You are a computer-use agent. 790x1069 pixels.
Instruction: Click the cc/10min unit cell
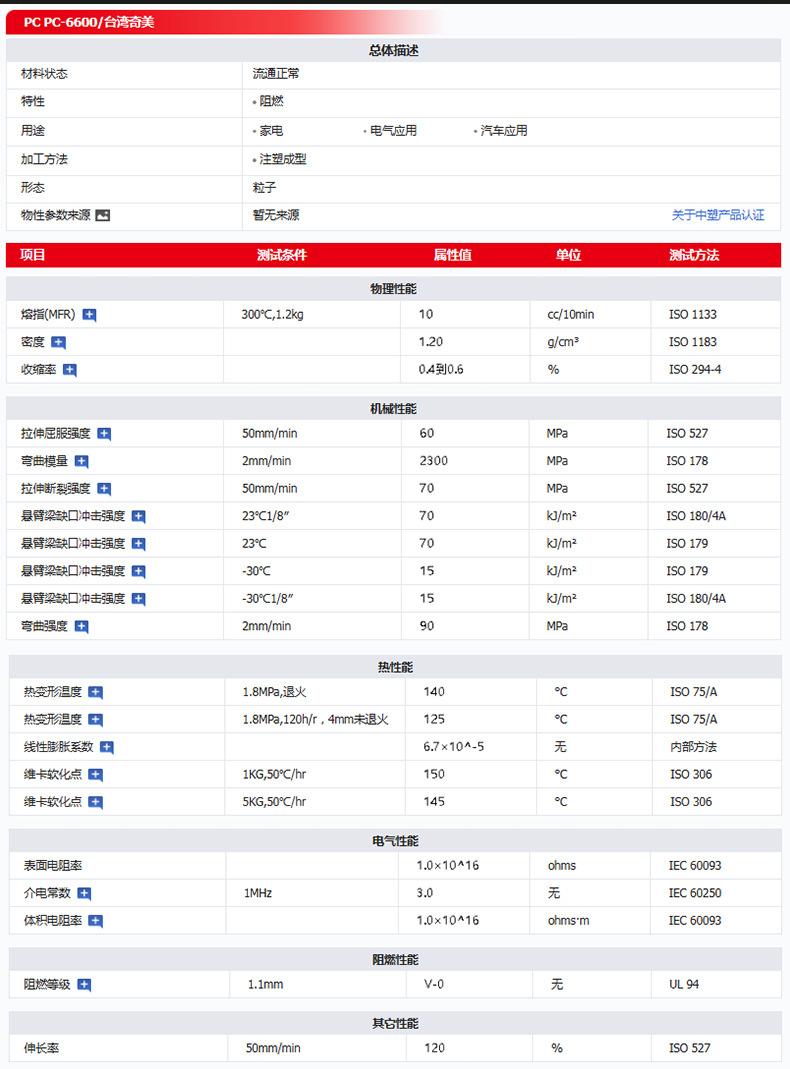pos(571,314)
